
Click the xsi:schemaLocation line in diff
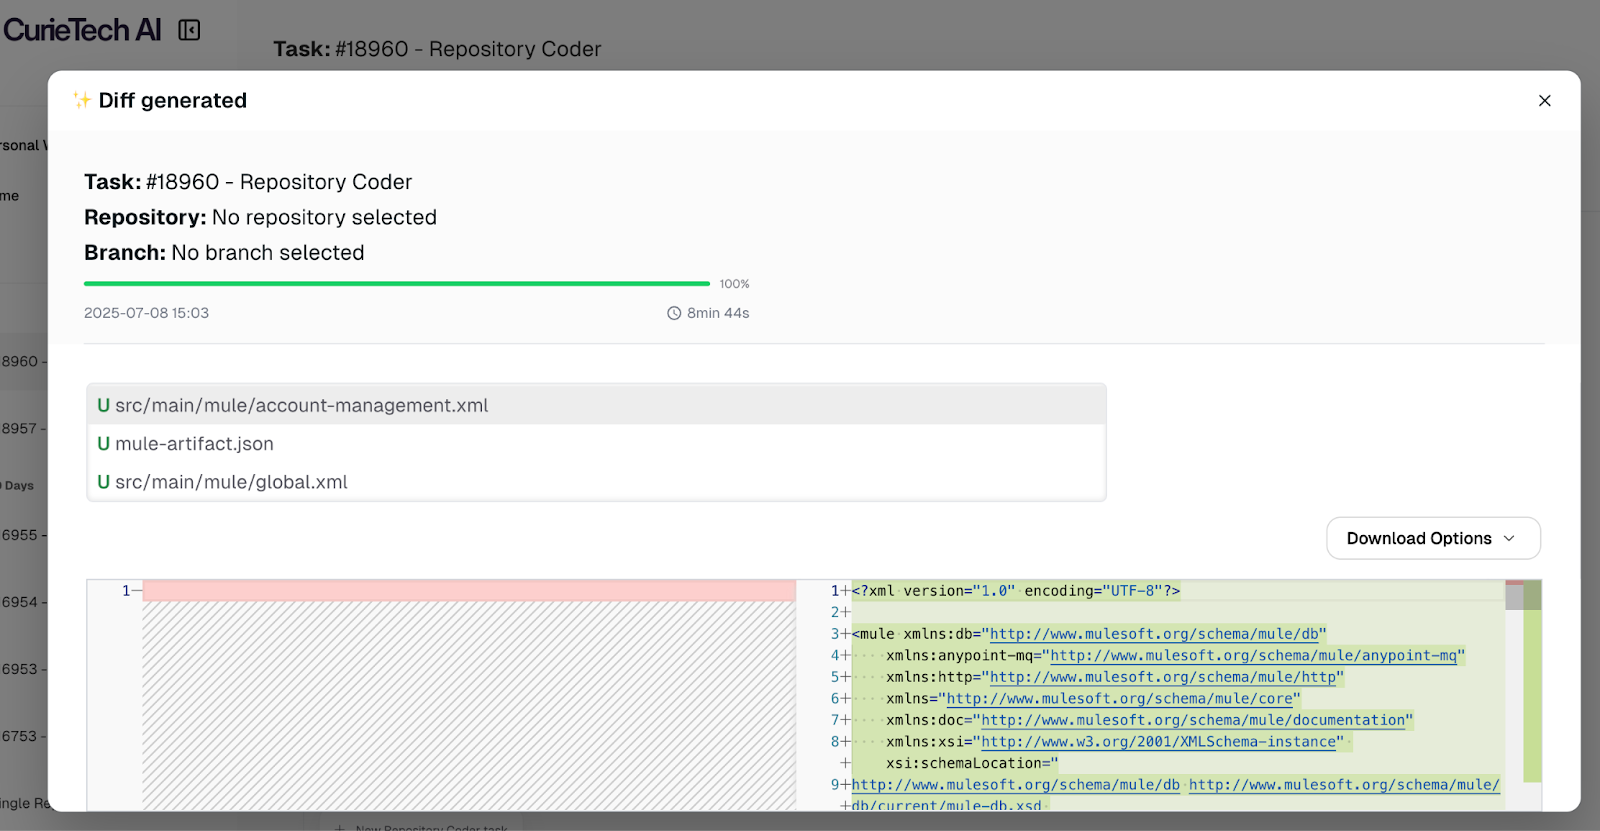coord(972,763)
